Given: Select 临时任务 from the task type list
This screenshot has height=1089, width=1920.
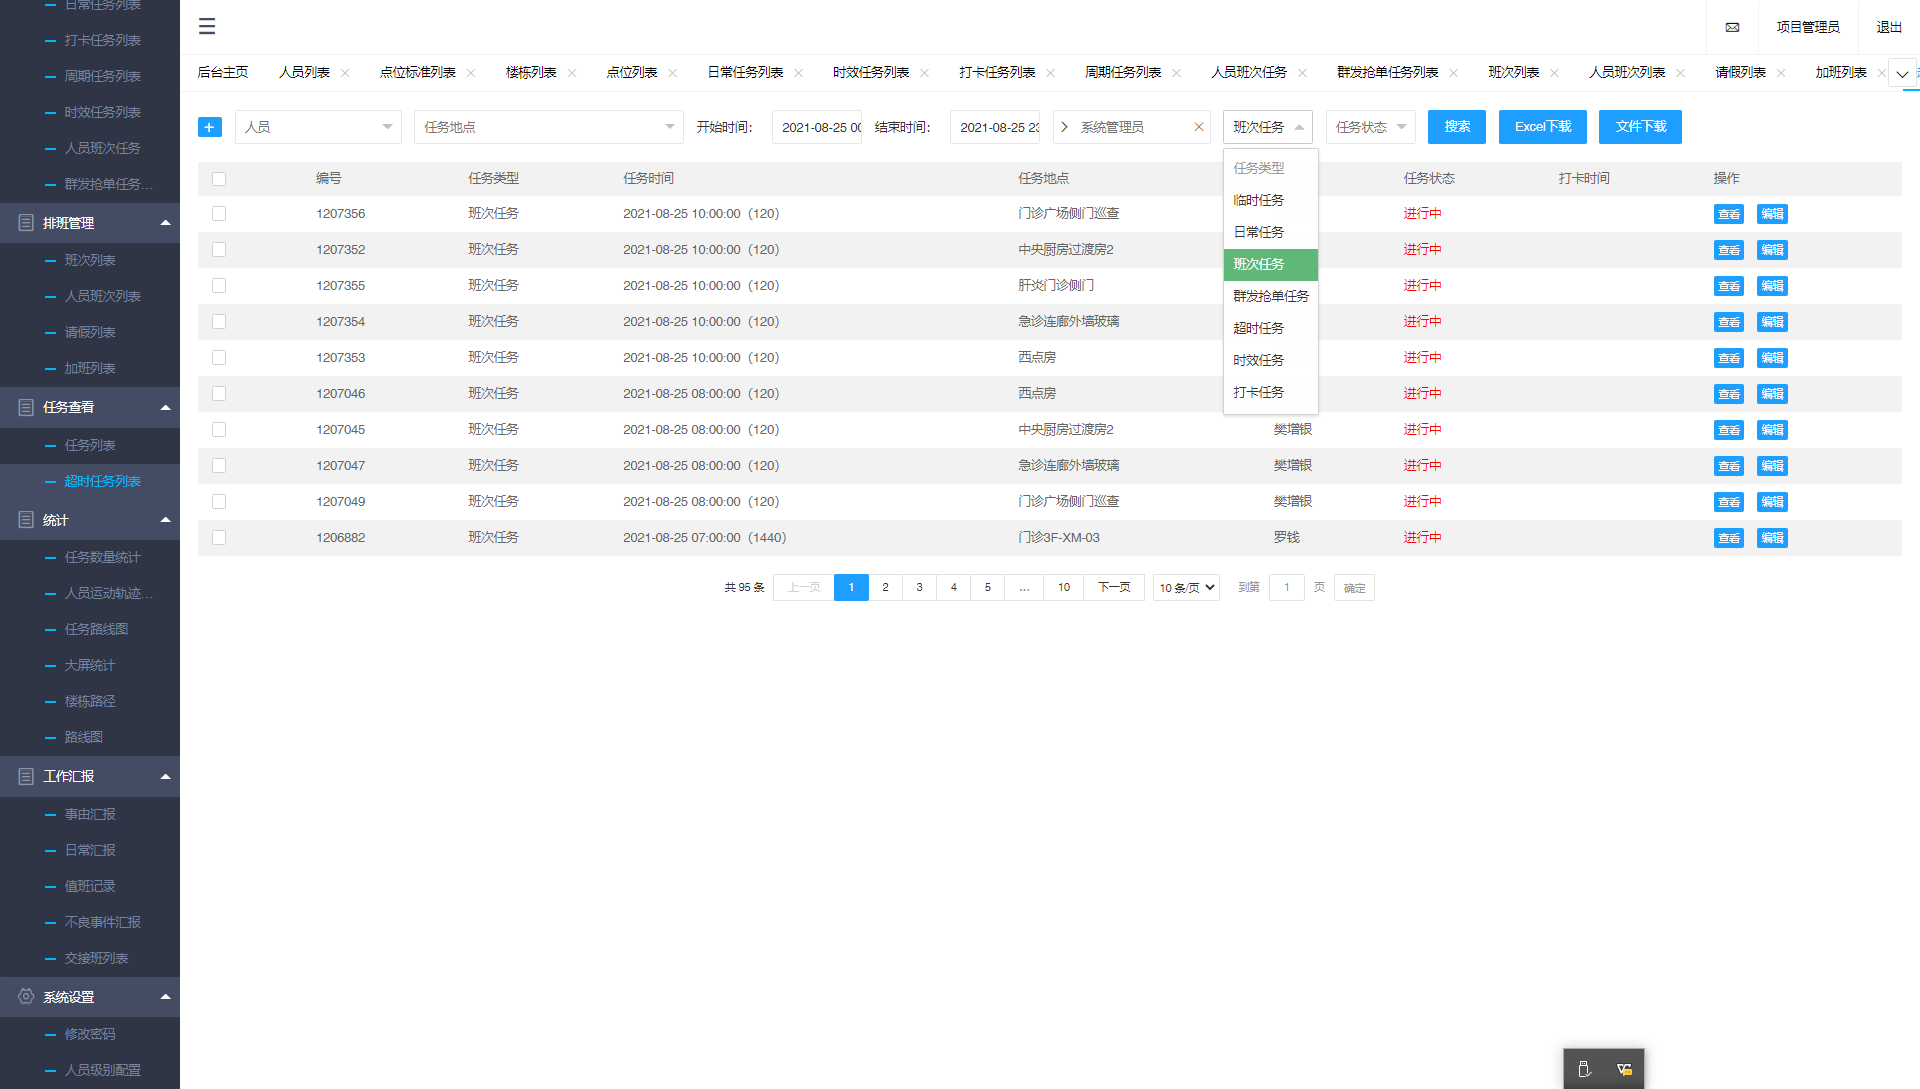Looking at the screenshot, I should 1271,201.
